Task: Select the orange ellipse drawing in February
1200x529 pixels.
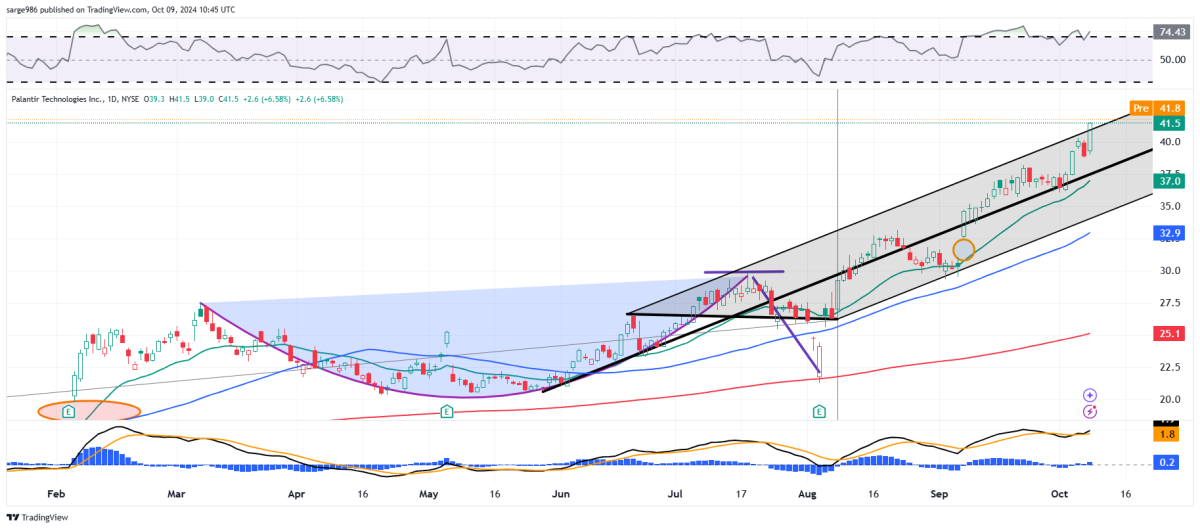Action: pos(89,410)
